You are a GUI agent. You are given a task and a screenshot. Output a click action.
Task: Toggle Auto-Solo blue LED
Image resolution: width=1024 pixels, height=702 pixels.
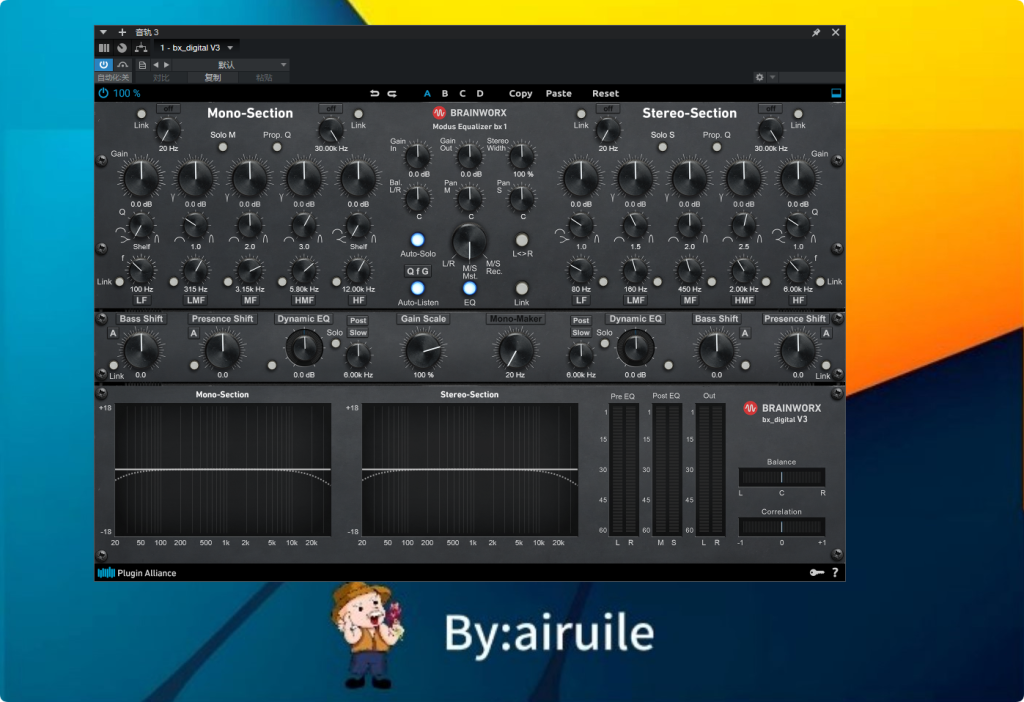[417, 240]
